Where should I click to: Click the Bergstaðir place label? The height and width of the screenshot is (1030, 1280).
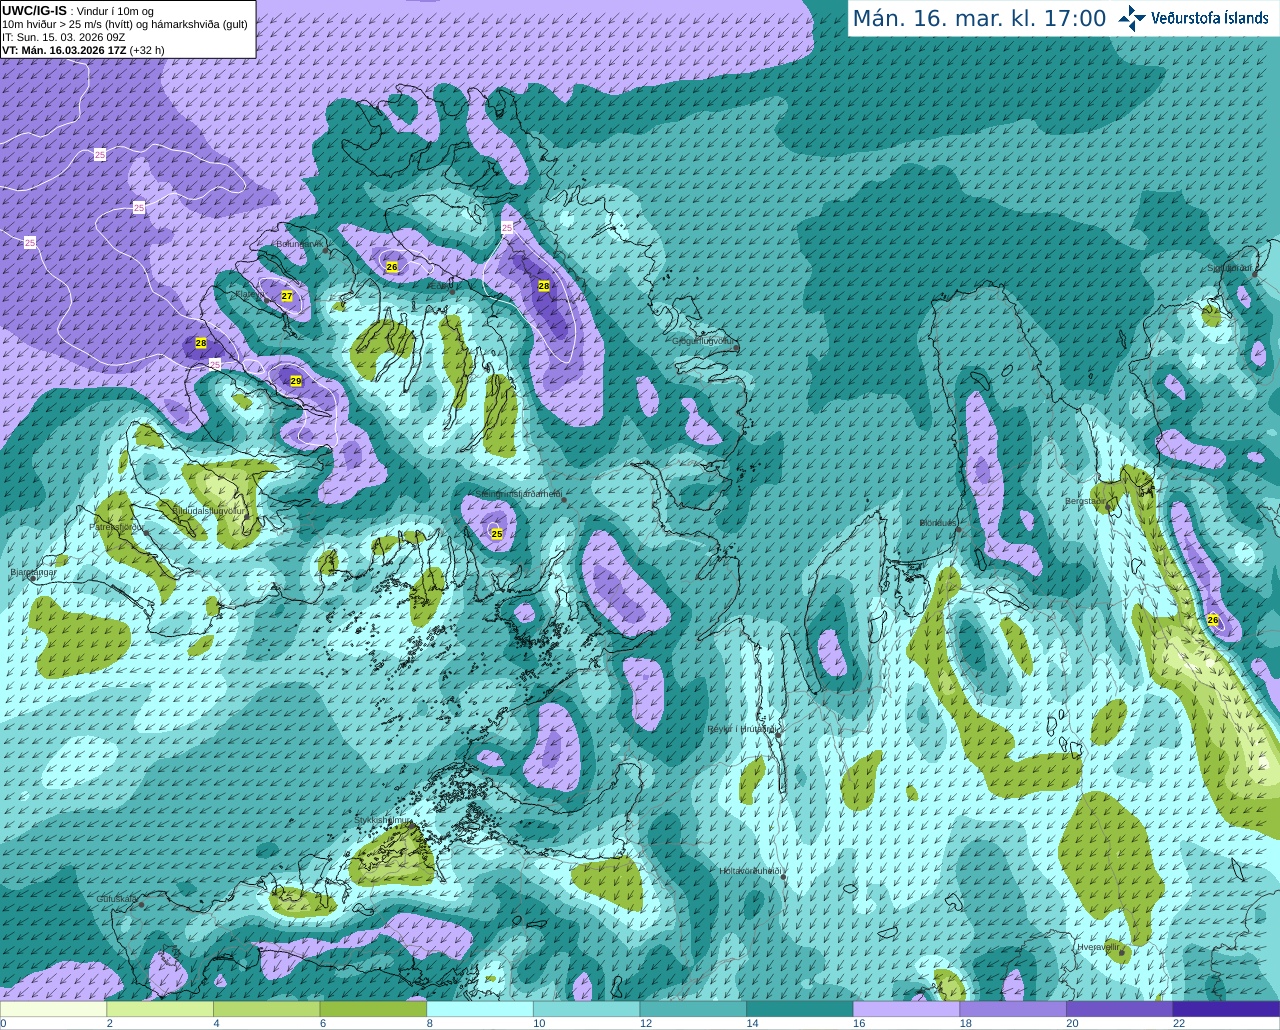point(1085,501)
